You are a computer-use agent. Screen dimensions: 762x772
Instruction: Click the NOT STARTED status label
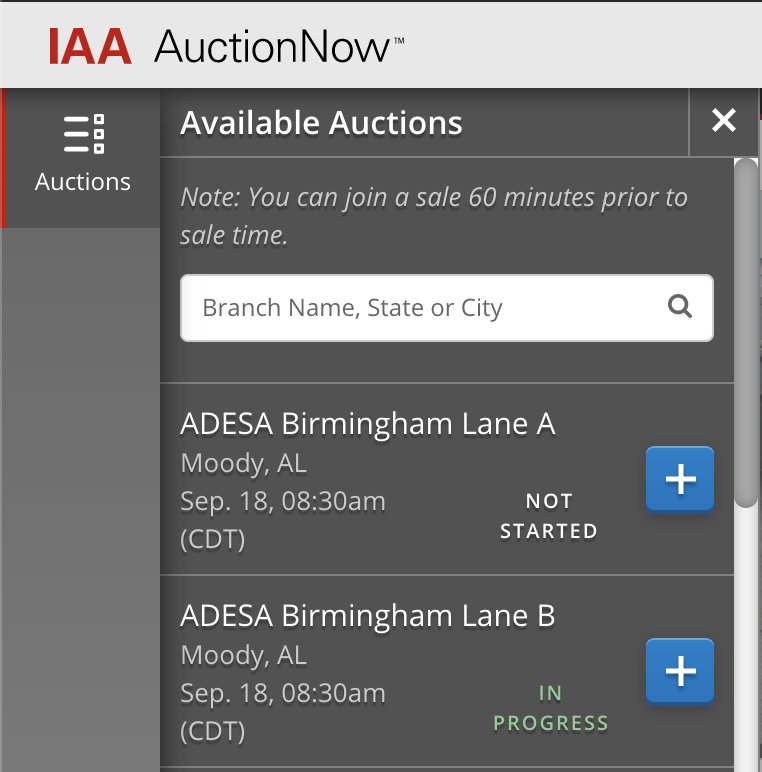pyautogui.click(x=549, y=516)
